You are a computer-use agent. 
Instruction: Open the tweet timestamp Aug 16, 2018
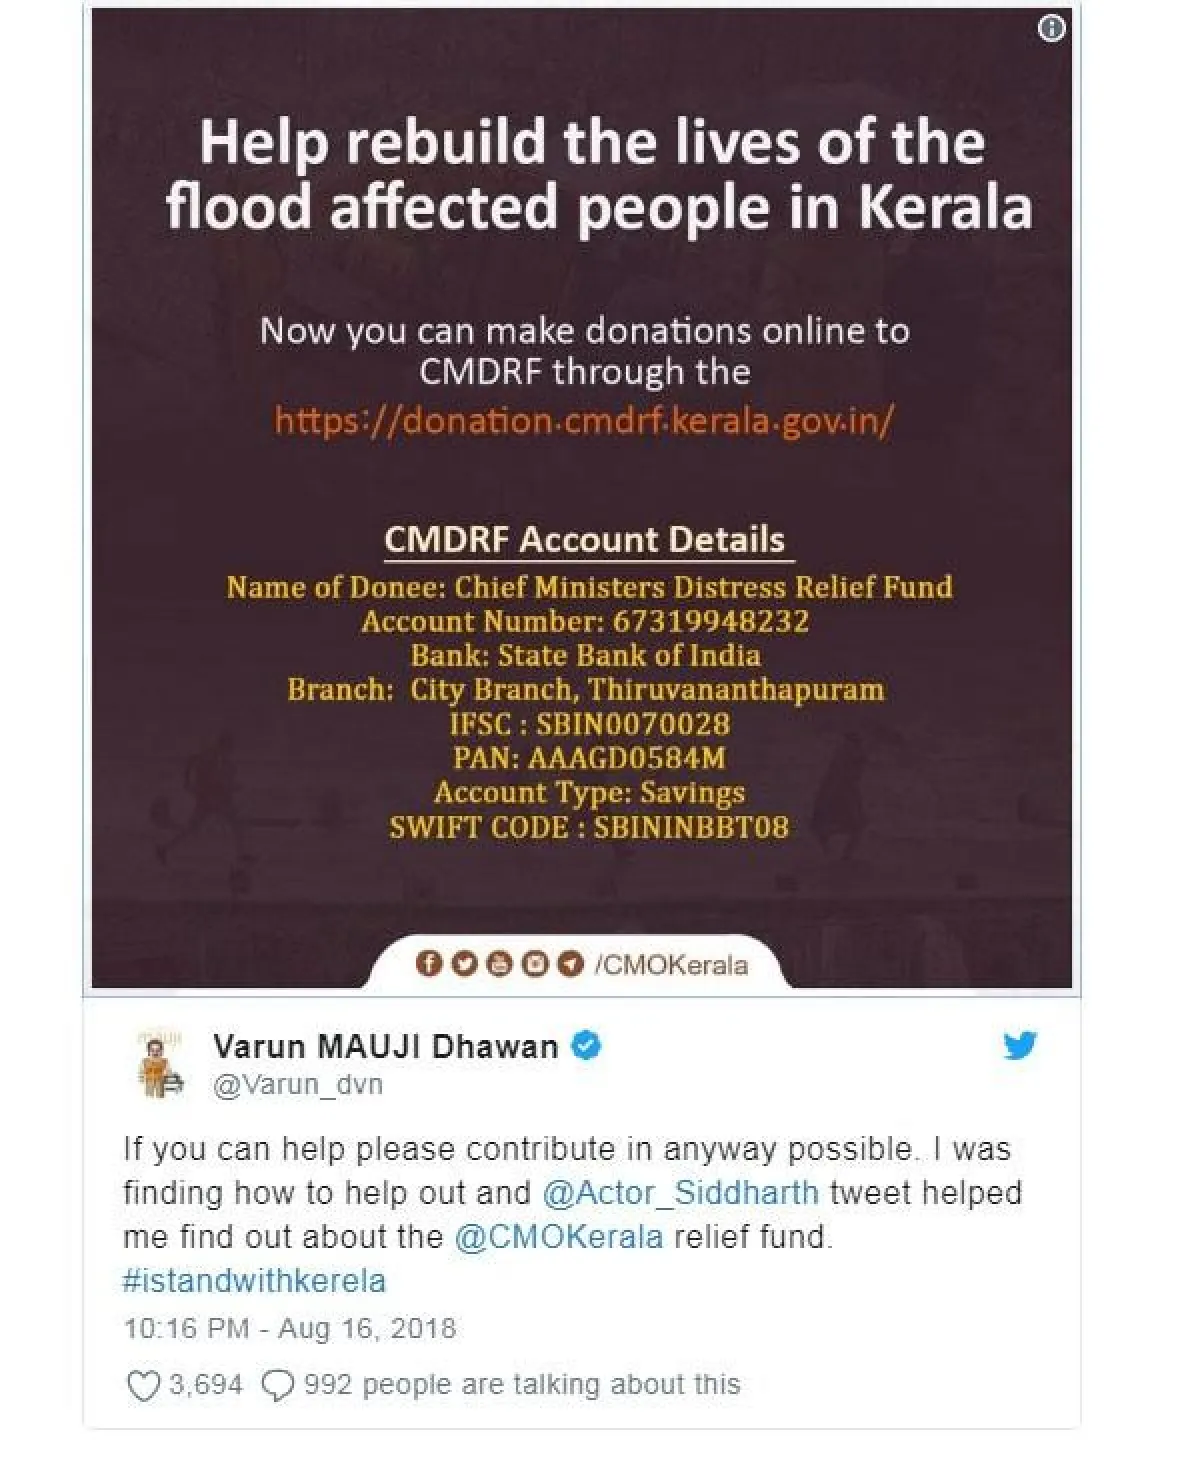click(x=289, y=1329)
